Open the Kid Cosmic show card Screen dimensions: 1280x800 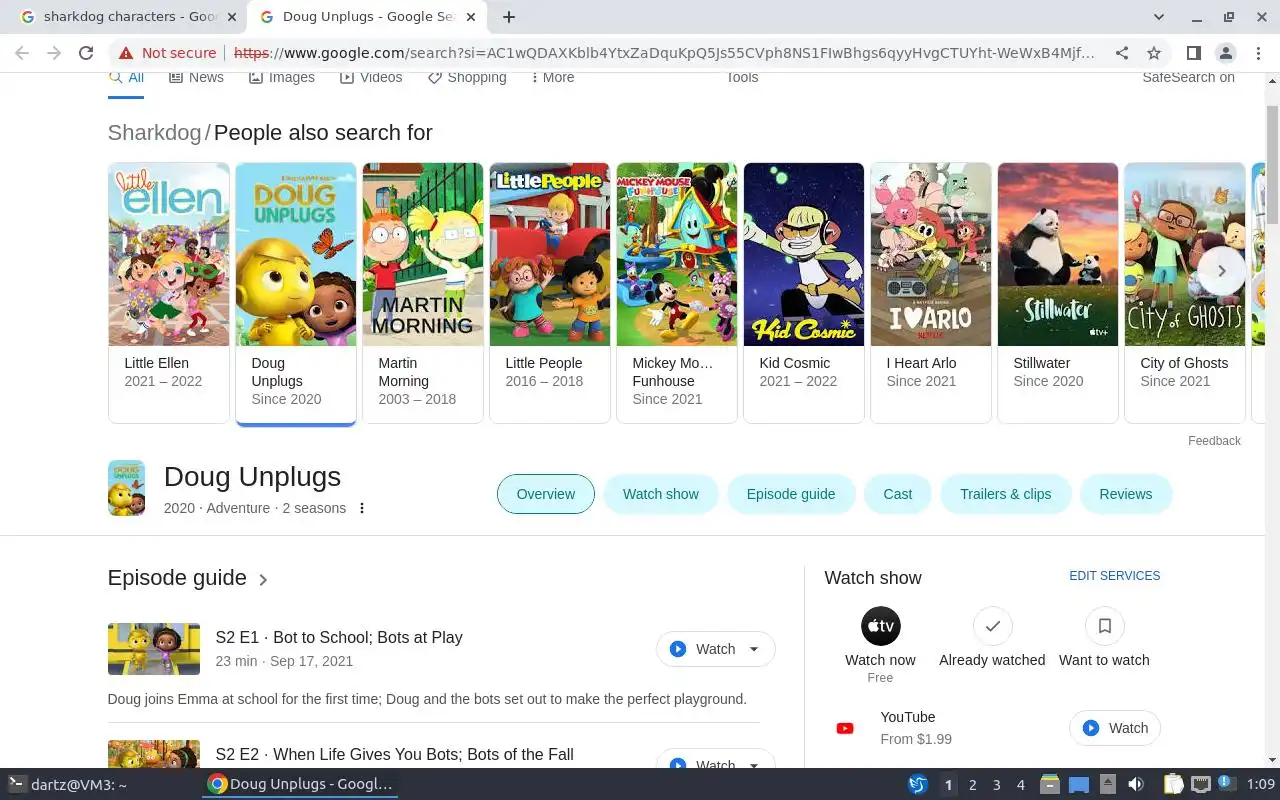click(x=804, y=293)
